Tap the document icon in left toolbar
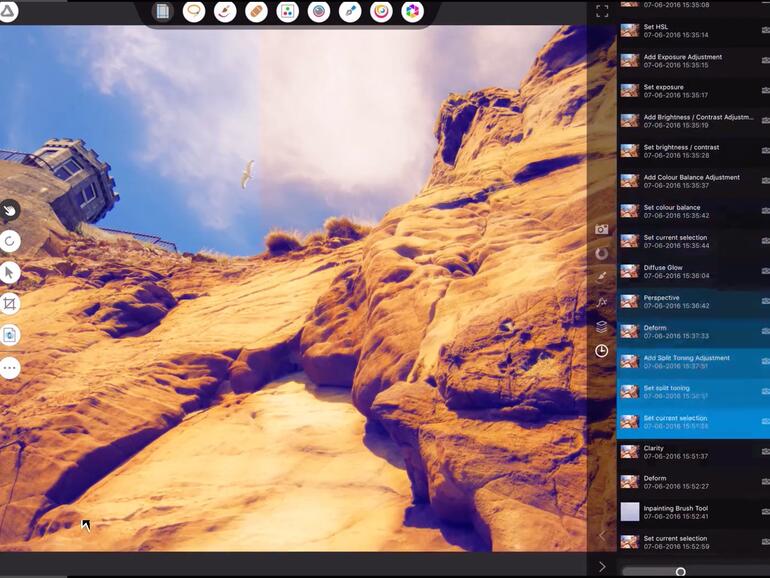The image size is (770, 578). click(x=9, y=335)
